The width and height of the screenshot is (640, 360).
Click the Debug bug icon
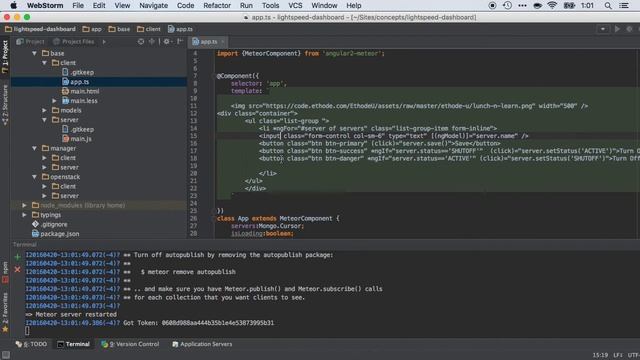(x=629, y=29)
